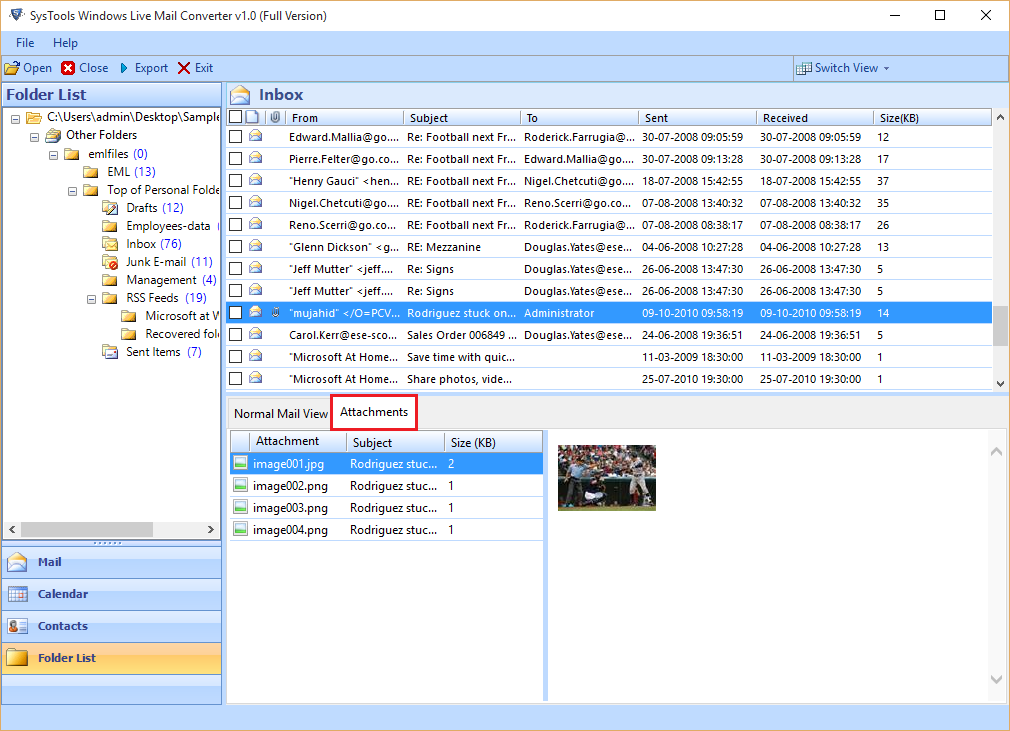Click the image003.png file icon

240,507
